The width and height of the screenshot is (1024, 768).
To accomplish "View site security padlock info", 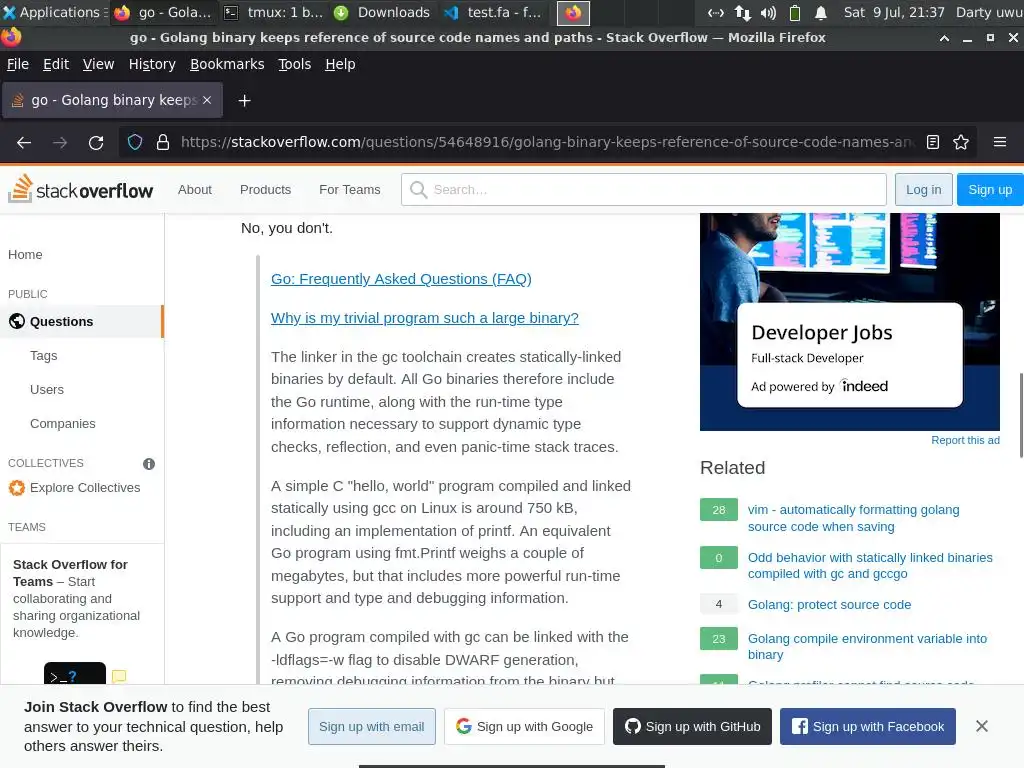I will point(163,142).
